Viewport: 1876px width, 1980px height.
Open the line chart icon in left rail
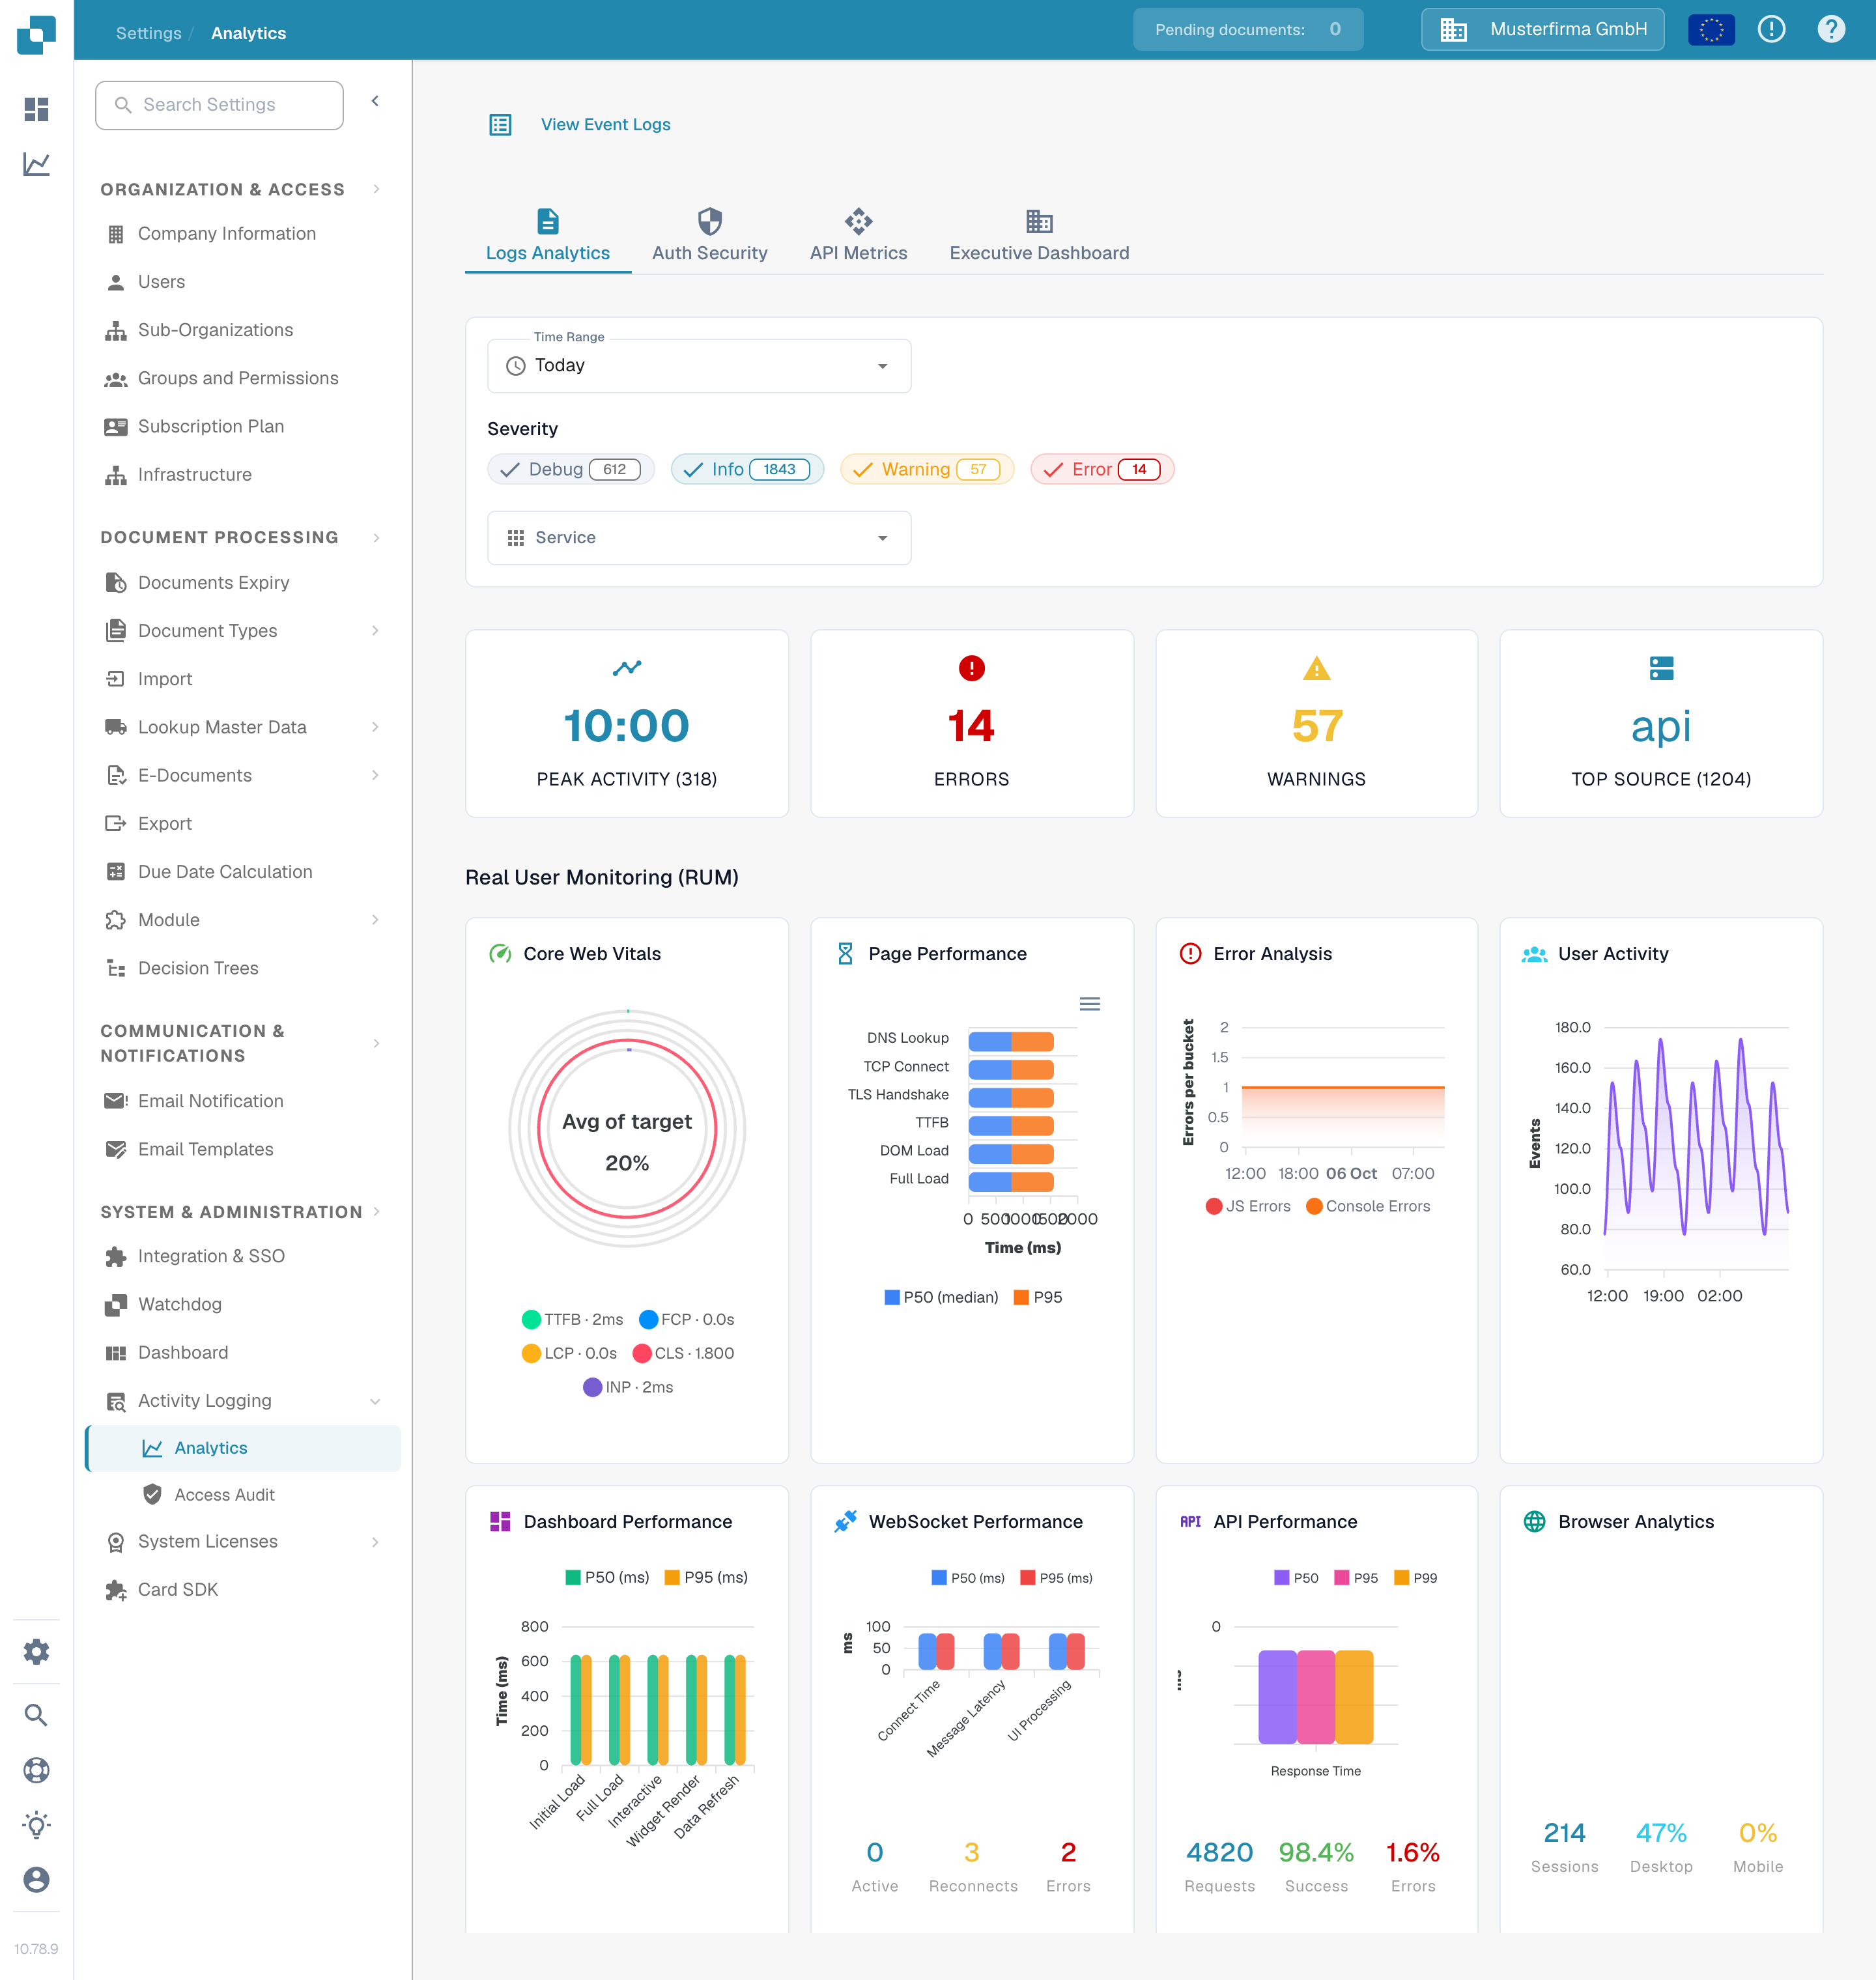click(36, 164)
